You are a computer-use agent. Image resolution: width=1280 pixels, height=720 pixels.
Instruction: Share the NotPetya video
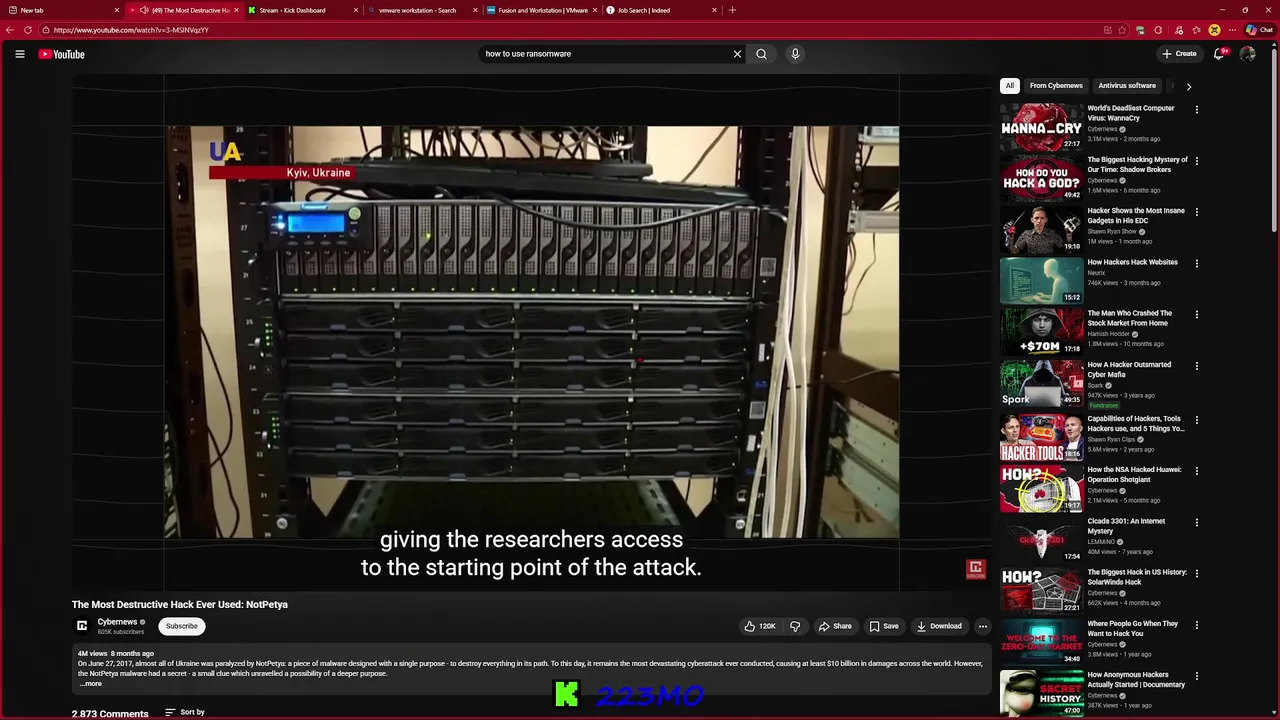(x=835, y=626)
